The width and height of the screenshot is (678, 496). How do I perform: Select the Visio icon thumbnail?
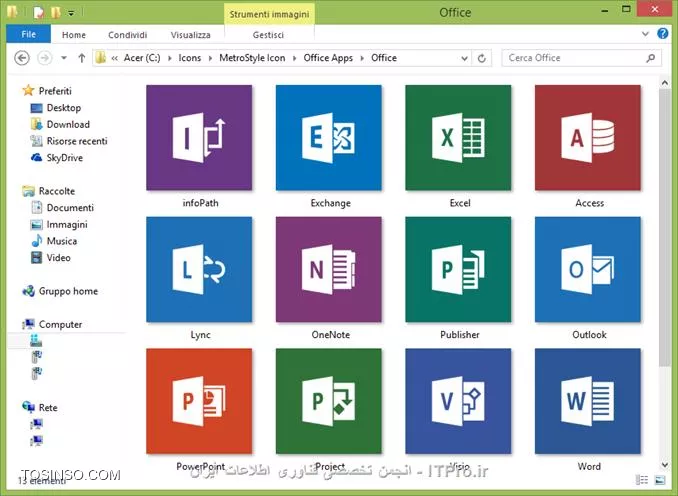(458, 401)
